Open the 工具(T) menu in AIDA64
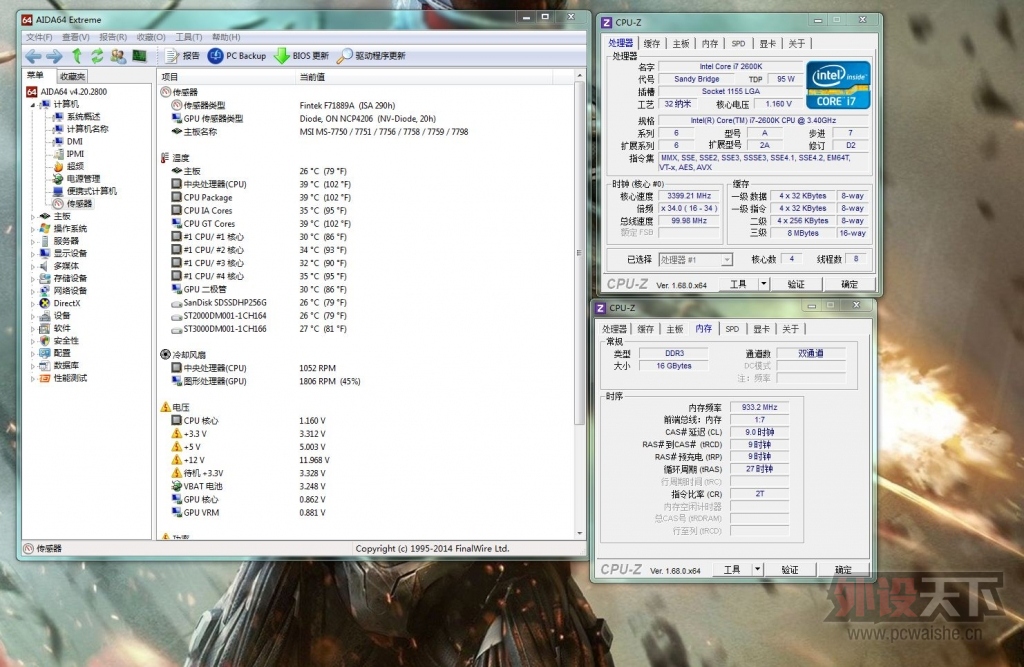The height and width of the screenshot is (667, 1024). point(189,37)
